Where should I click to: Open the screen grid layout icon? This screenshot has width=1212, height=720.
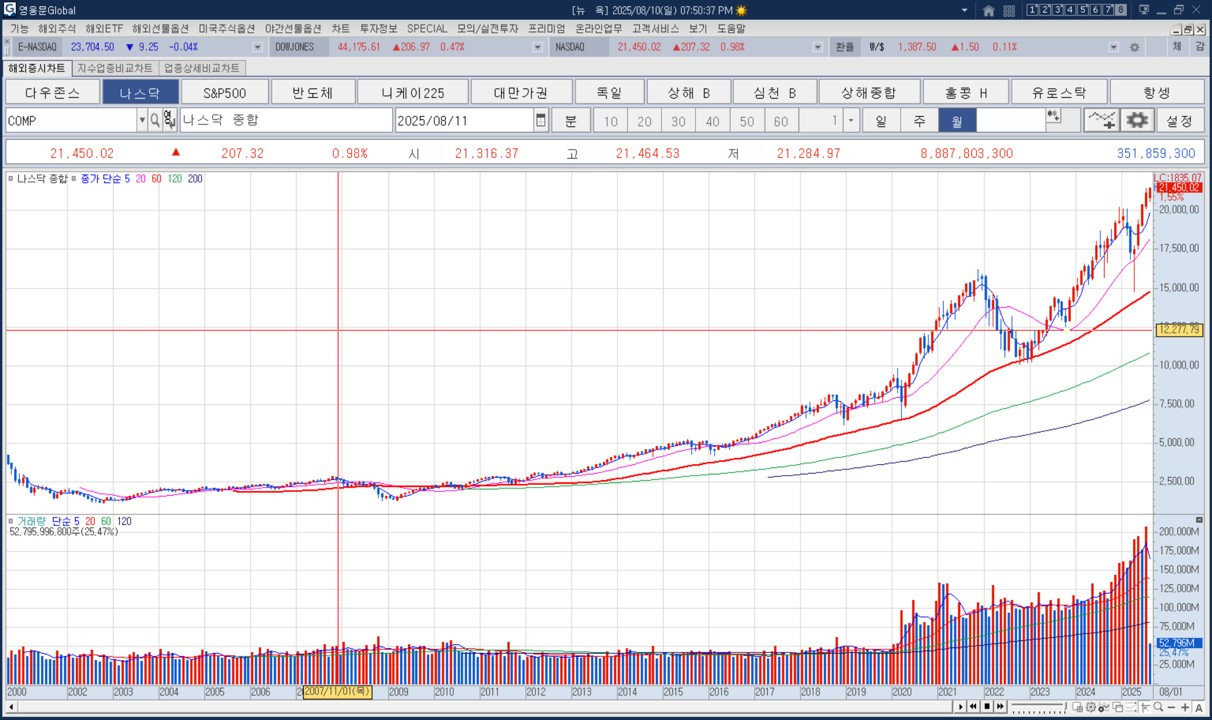click(x=1009, y=10)
